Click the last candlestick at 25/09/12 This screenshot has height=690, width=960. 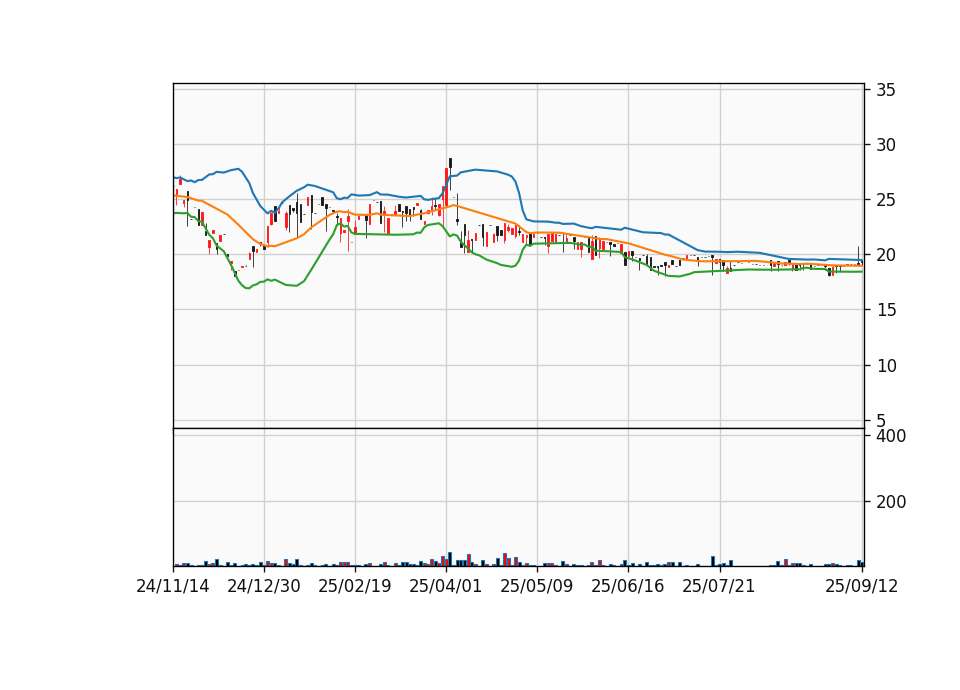coord(861,262)
